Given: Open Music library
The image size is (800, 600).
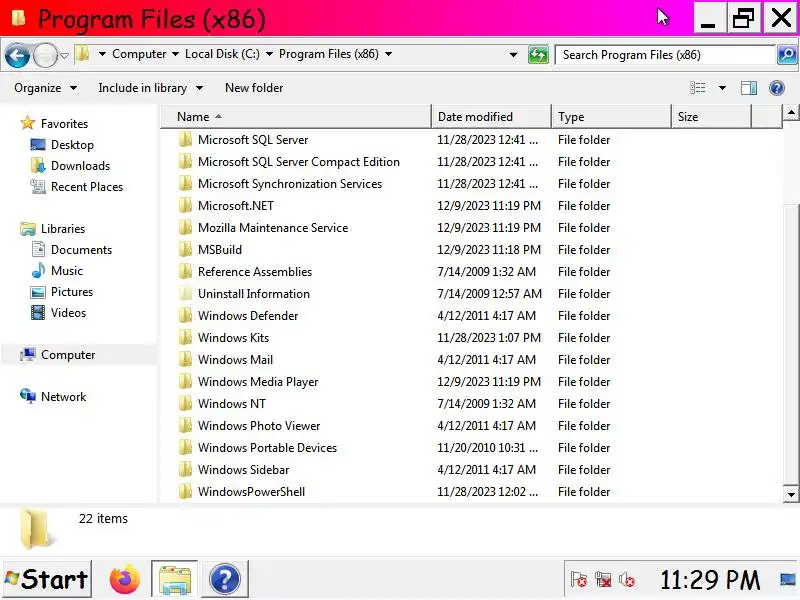Looking at the screenshot, I should [66, 271].
